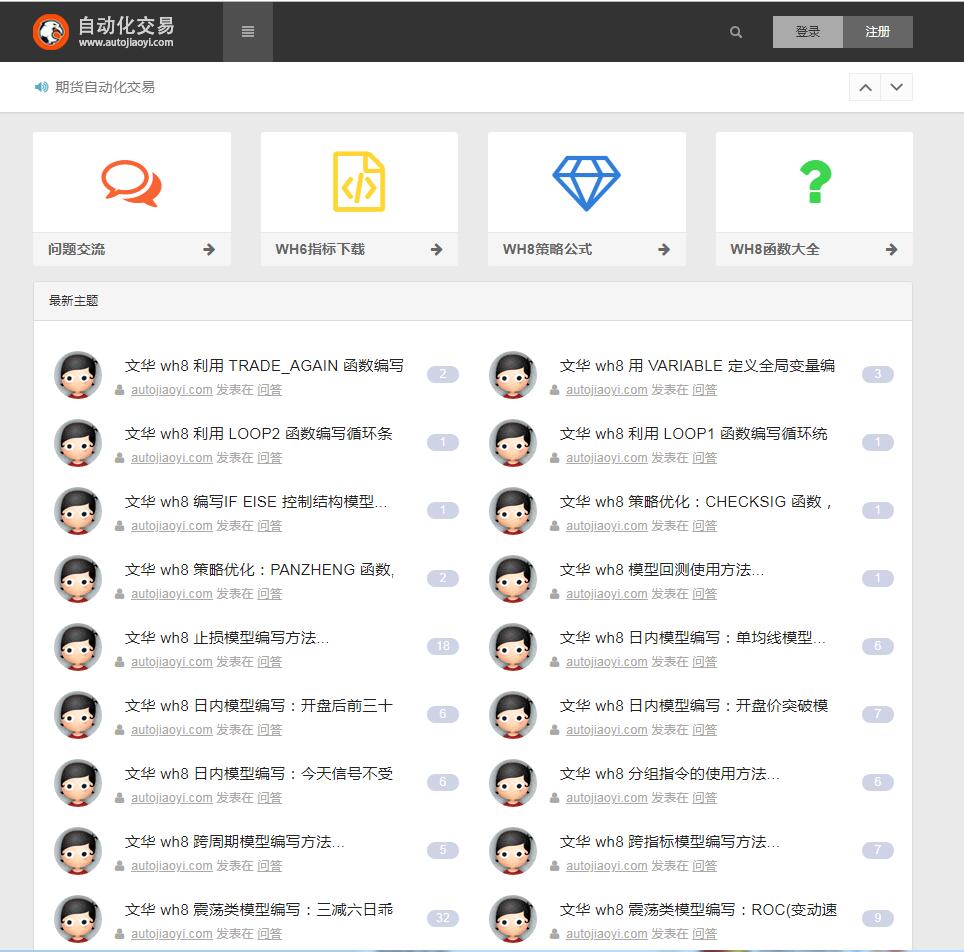Open topic 分组指令的使用方法
The image size is (964, 952).
pyautogui.click(x=670, y=774)
